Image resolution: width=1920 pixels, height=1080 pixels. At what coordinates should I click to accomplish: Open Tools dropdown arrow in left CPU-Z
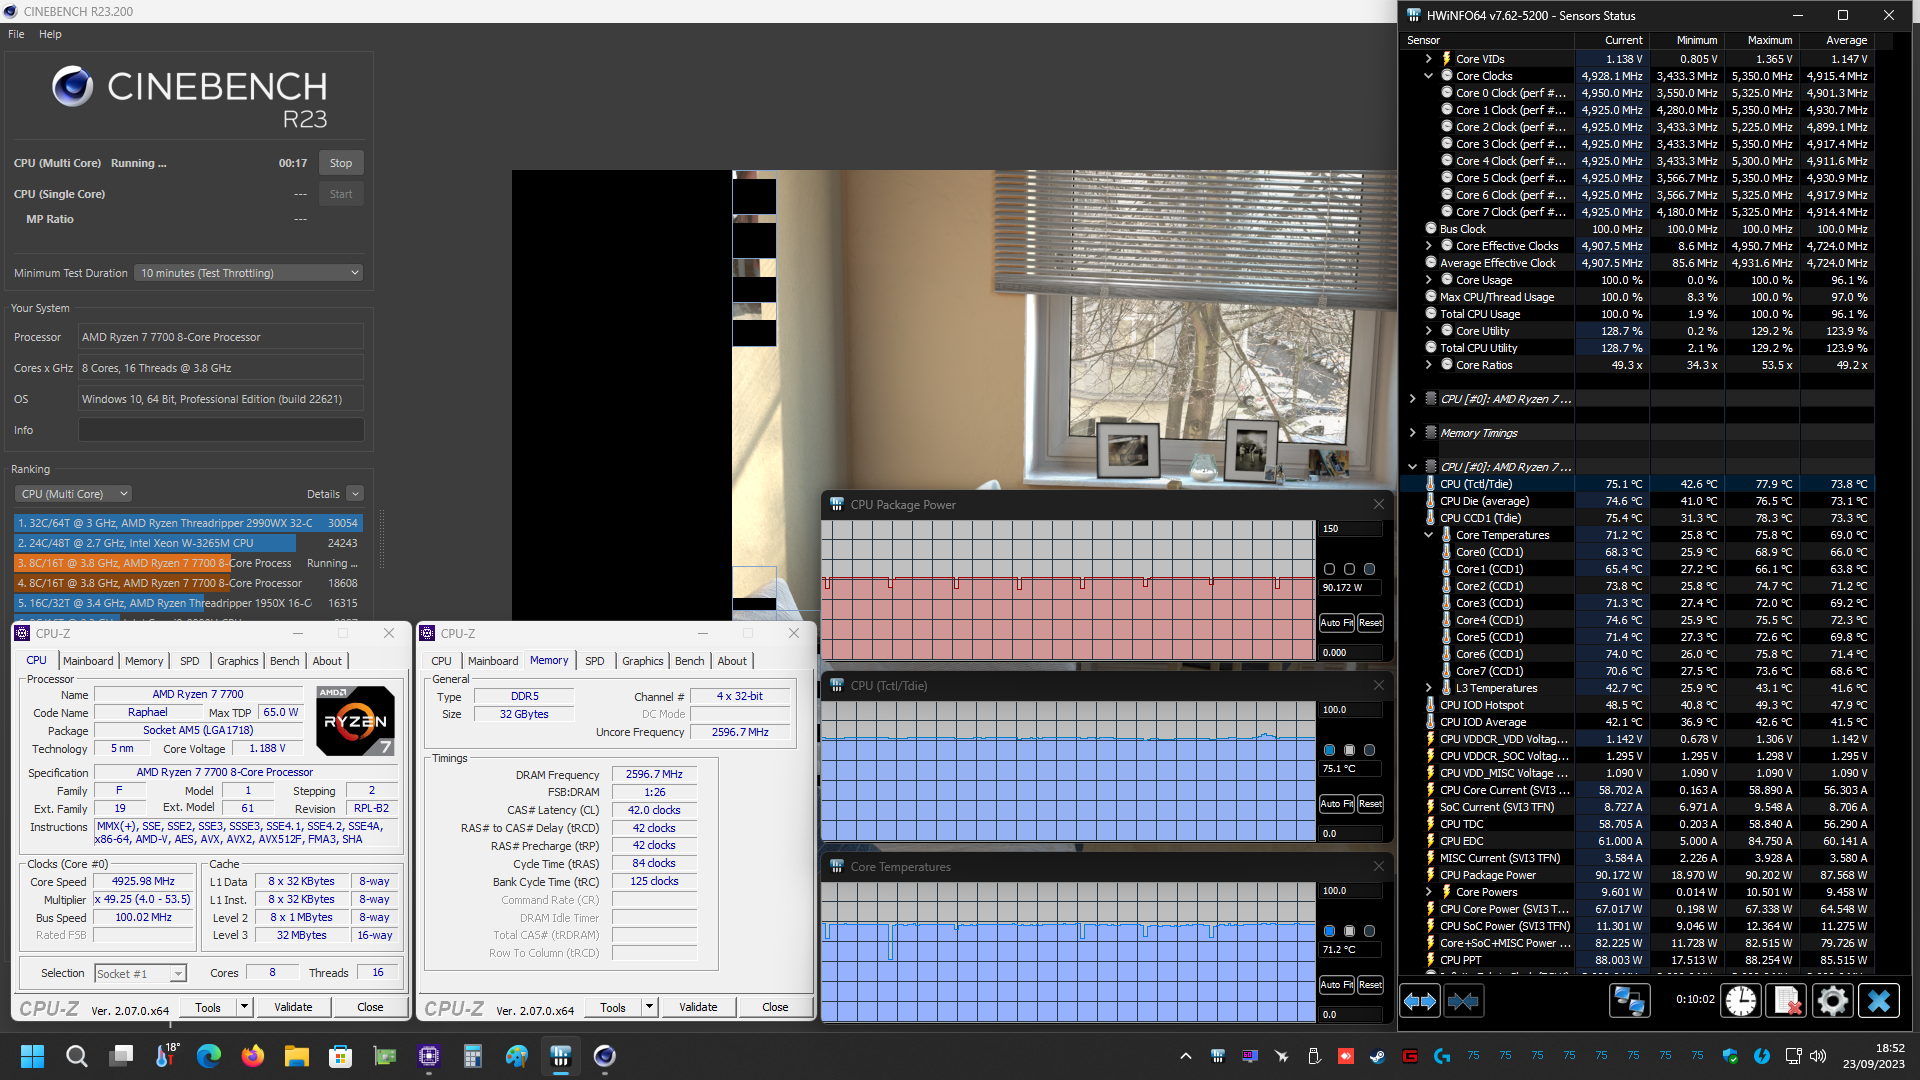pyautogui.click(x=244, y=1007)
